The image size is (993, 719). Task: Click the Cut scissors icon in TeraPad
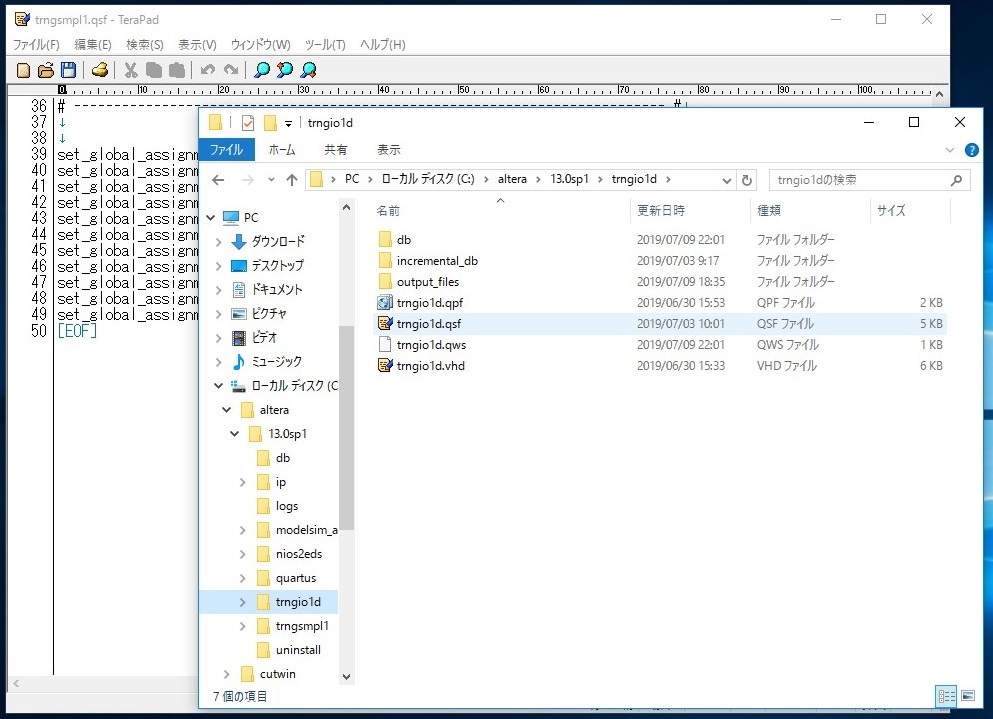click(x=131, y=70)
